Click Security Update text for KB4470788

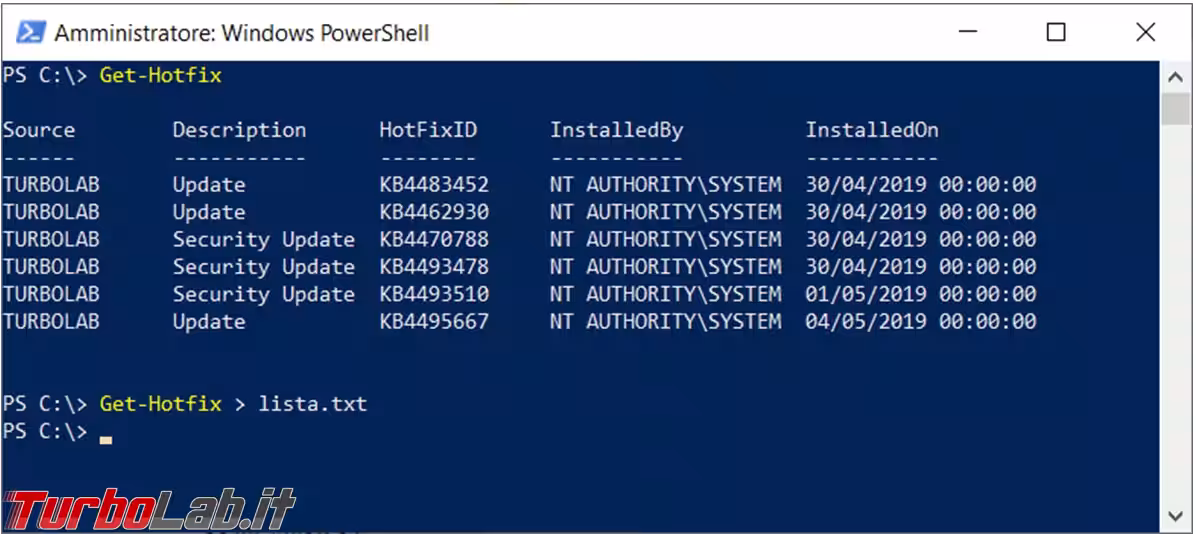tap(263, 240)
